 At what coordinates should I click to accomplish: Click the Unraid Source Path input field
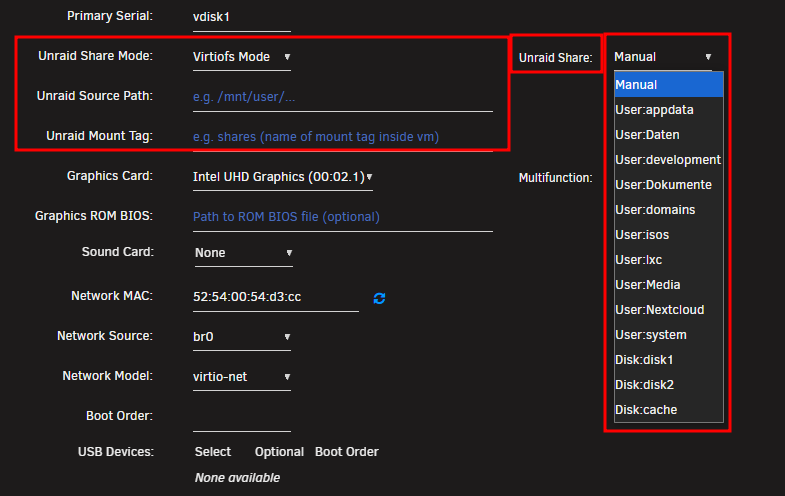(343, 97)
